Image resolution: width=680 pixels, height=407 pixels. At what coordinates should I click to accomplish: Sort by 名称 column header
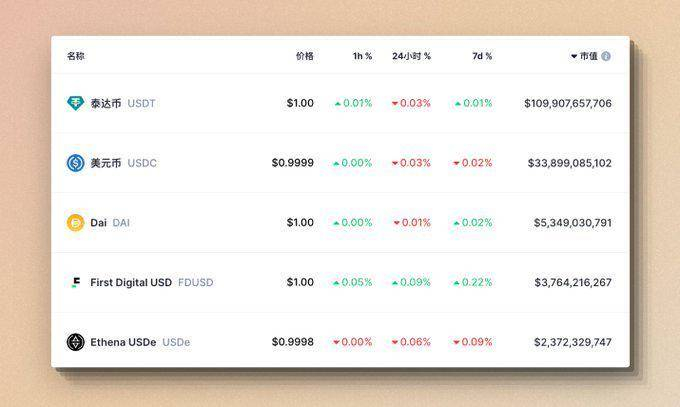coord(76,57)
